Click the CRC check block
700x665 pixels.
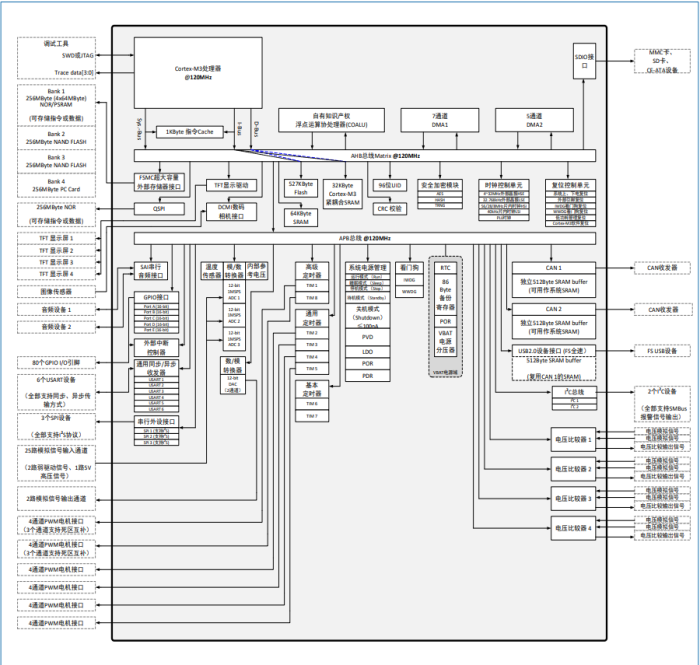pyautogui.click(x=389, y=209)
